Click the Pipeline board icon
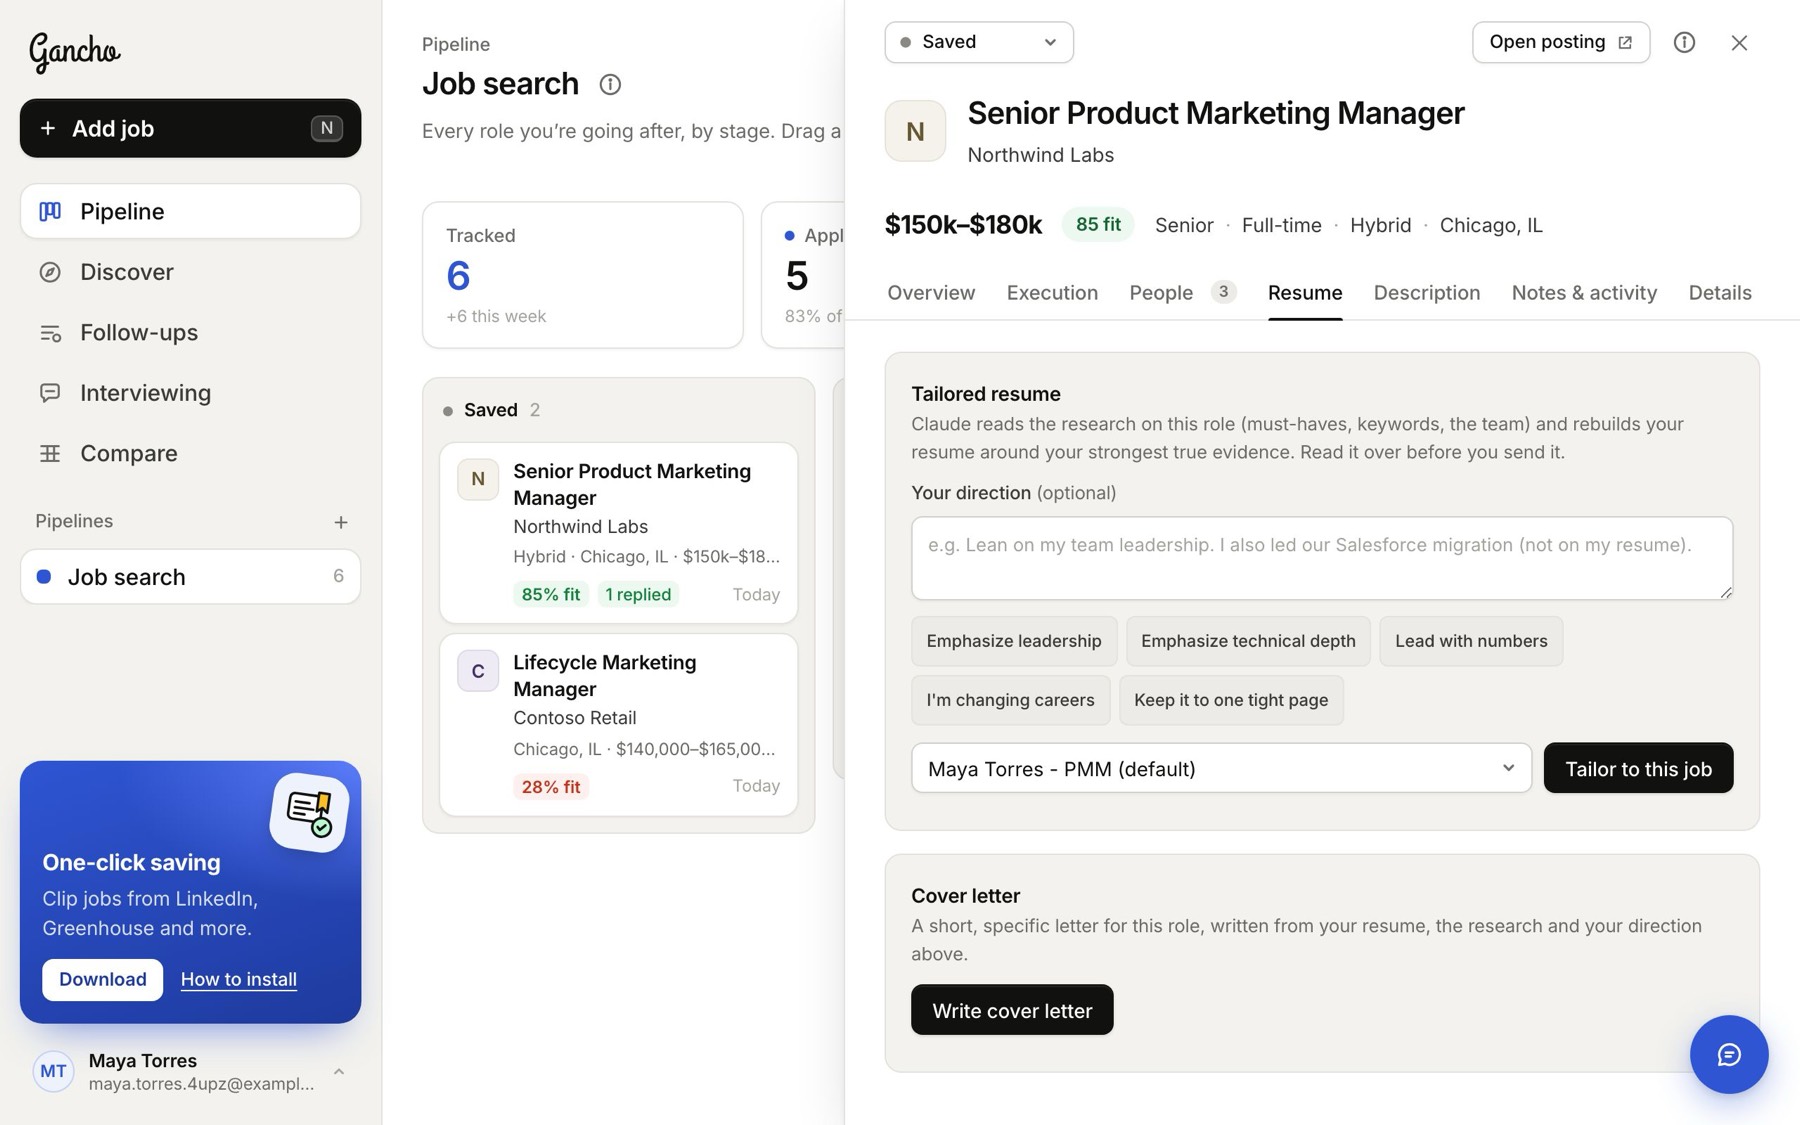 pyautogui.click(x=50, y=211)
